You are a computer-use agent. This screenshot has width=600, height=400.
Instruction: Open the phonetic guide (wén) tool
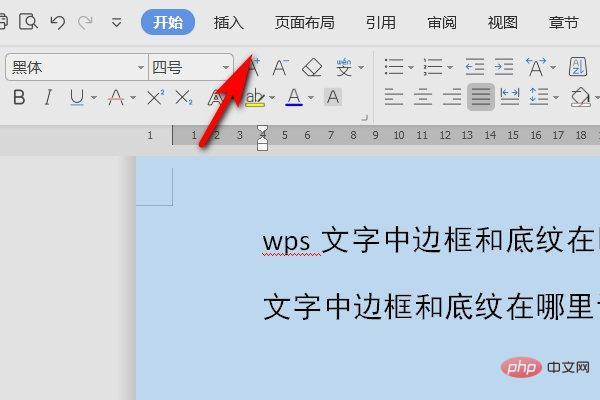pos(344,67)
